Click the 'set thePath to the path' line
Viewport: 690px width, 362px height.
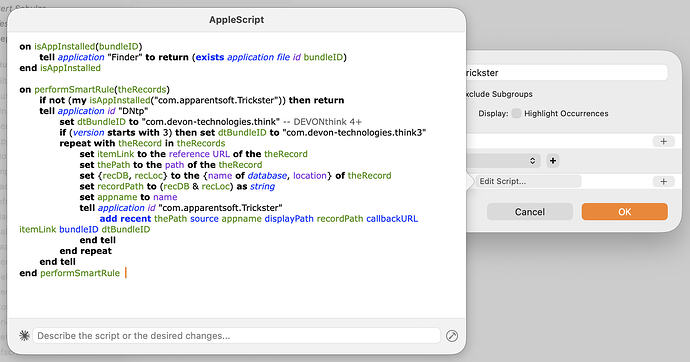click(x=171, y=165)
